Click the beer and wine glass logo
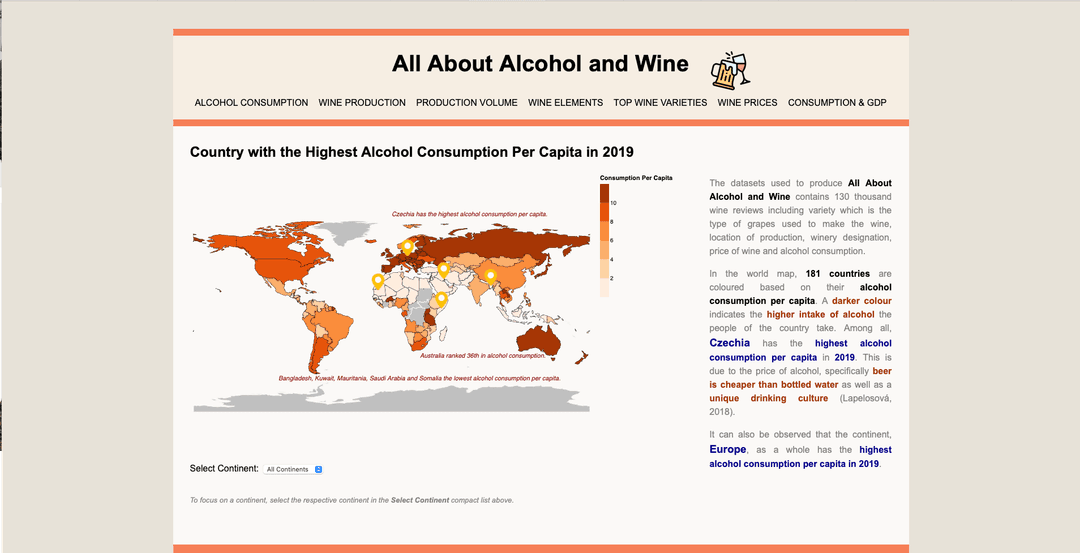This screenshot has width=1080, height=553. 730,68
